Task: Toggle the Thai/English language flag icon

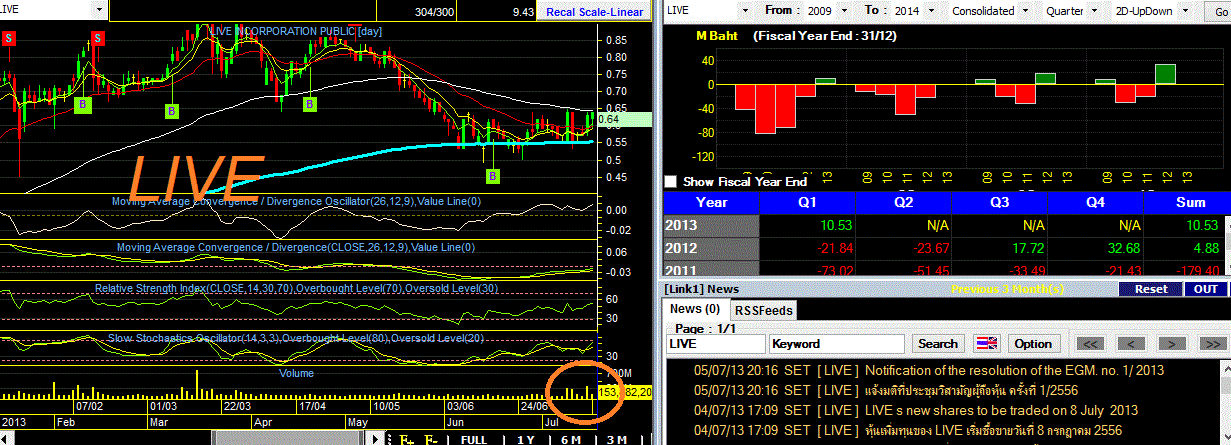Action: click(987, 343)
